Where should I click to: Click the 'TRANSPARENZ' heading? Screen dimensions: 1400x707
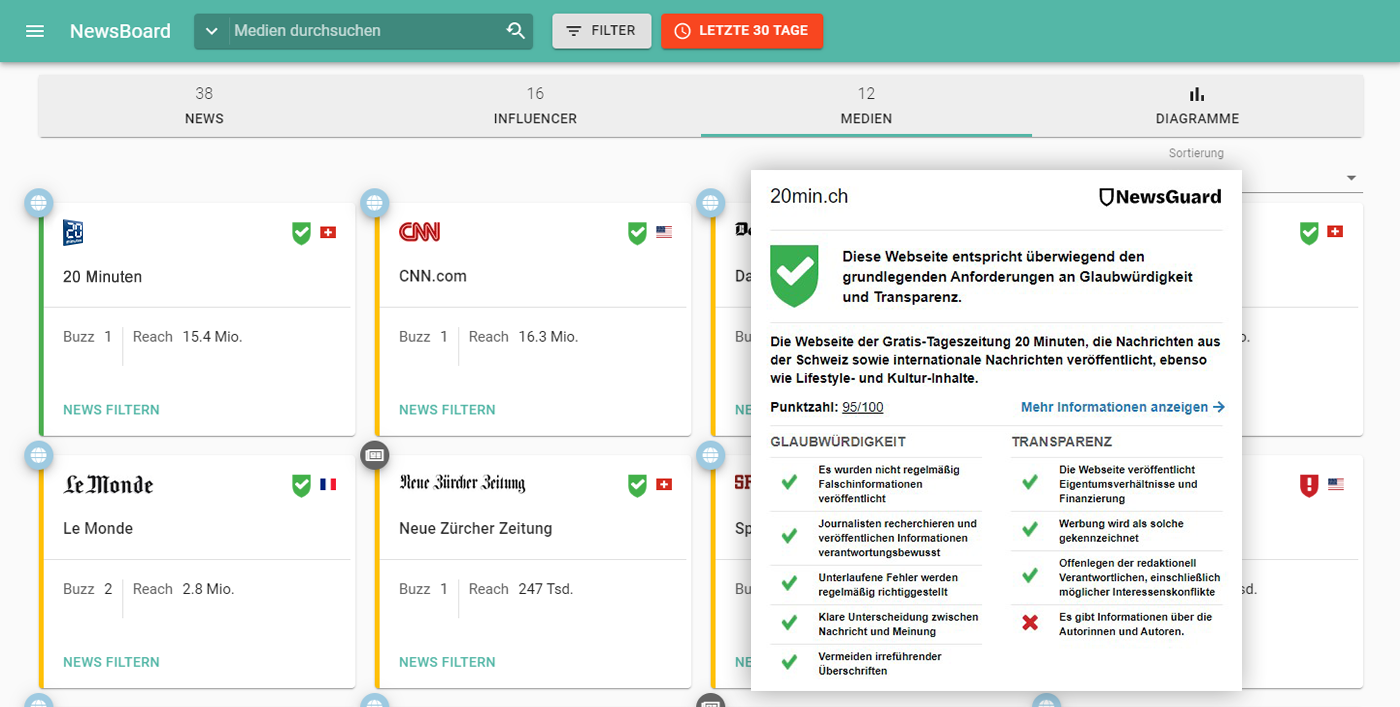point(1062,442)
